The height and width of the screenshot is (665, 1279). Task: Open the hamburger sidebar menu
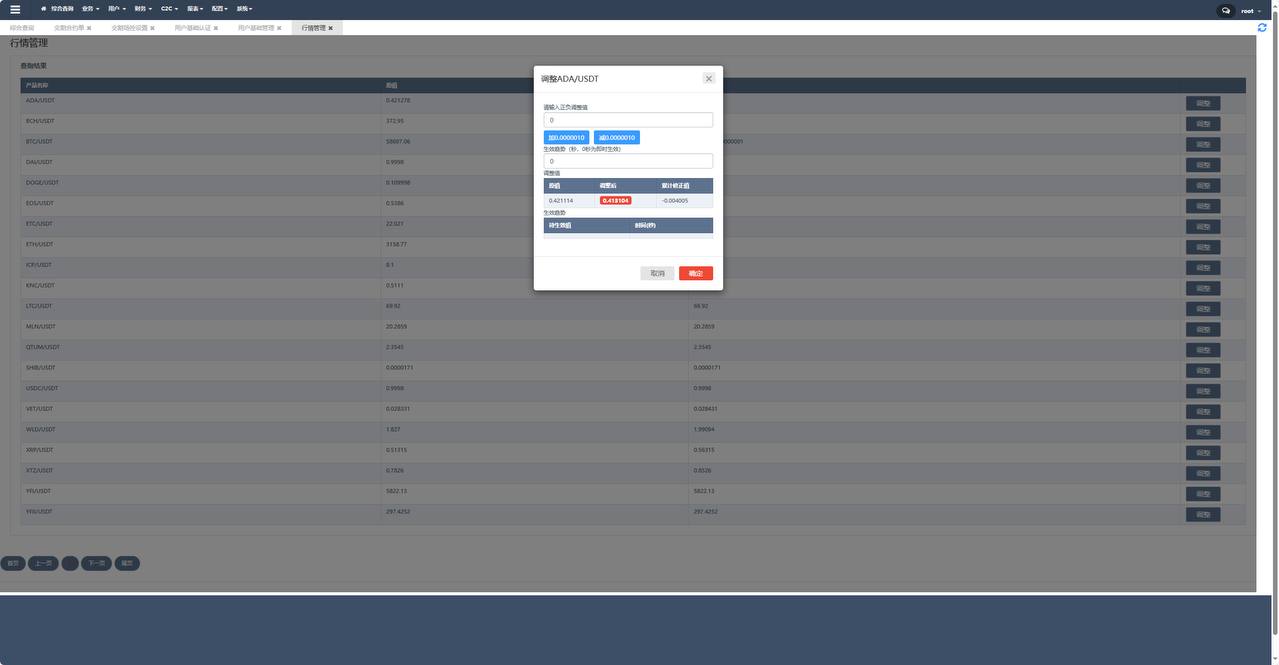(x=15, y=9)
